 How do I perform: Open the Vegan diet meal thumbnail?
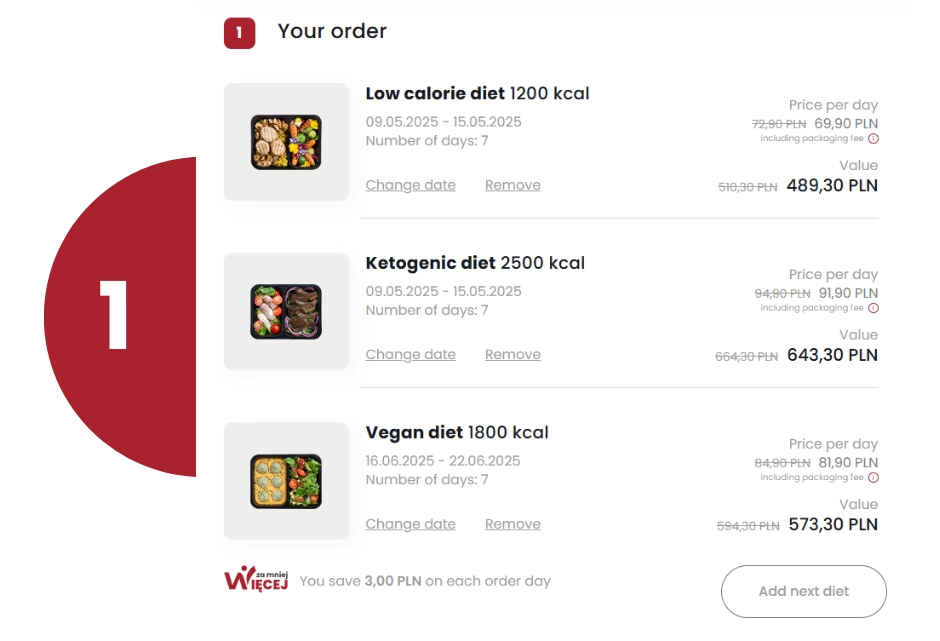tap(286, 481)
